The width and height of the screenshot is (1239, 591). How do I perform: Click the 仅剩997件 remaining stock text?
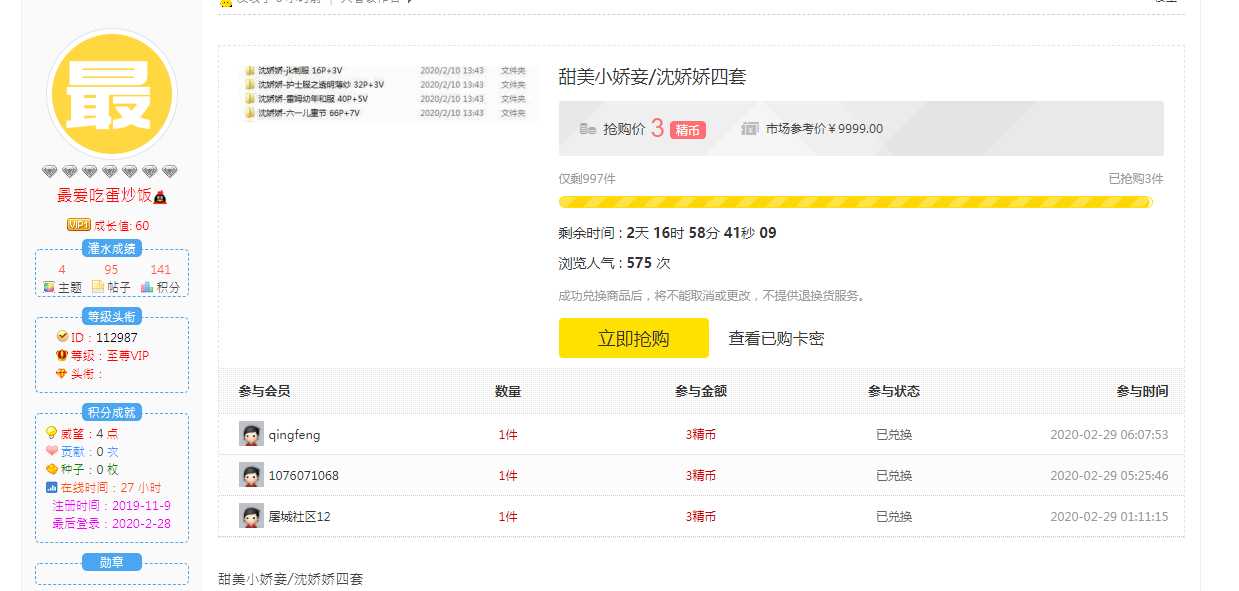click(x=587, y=179)
